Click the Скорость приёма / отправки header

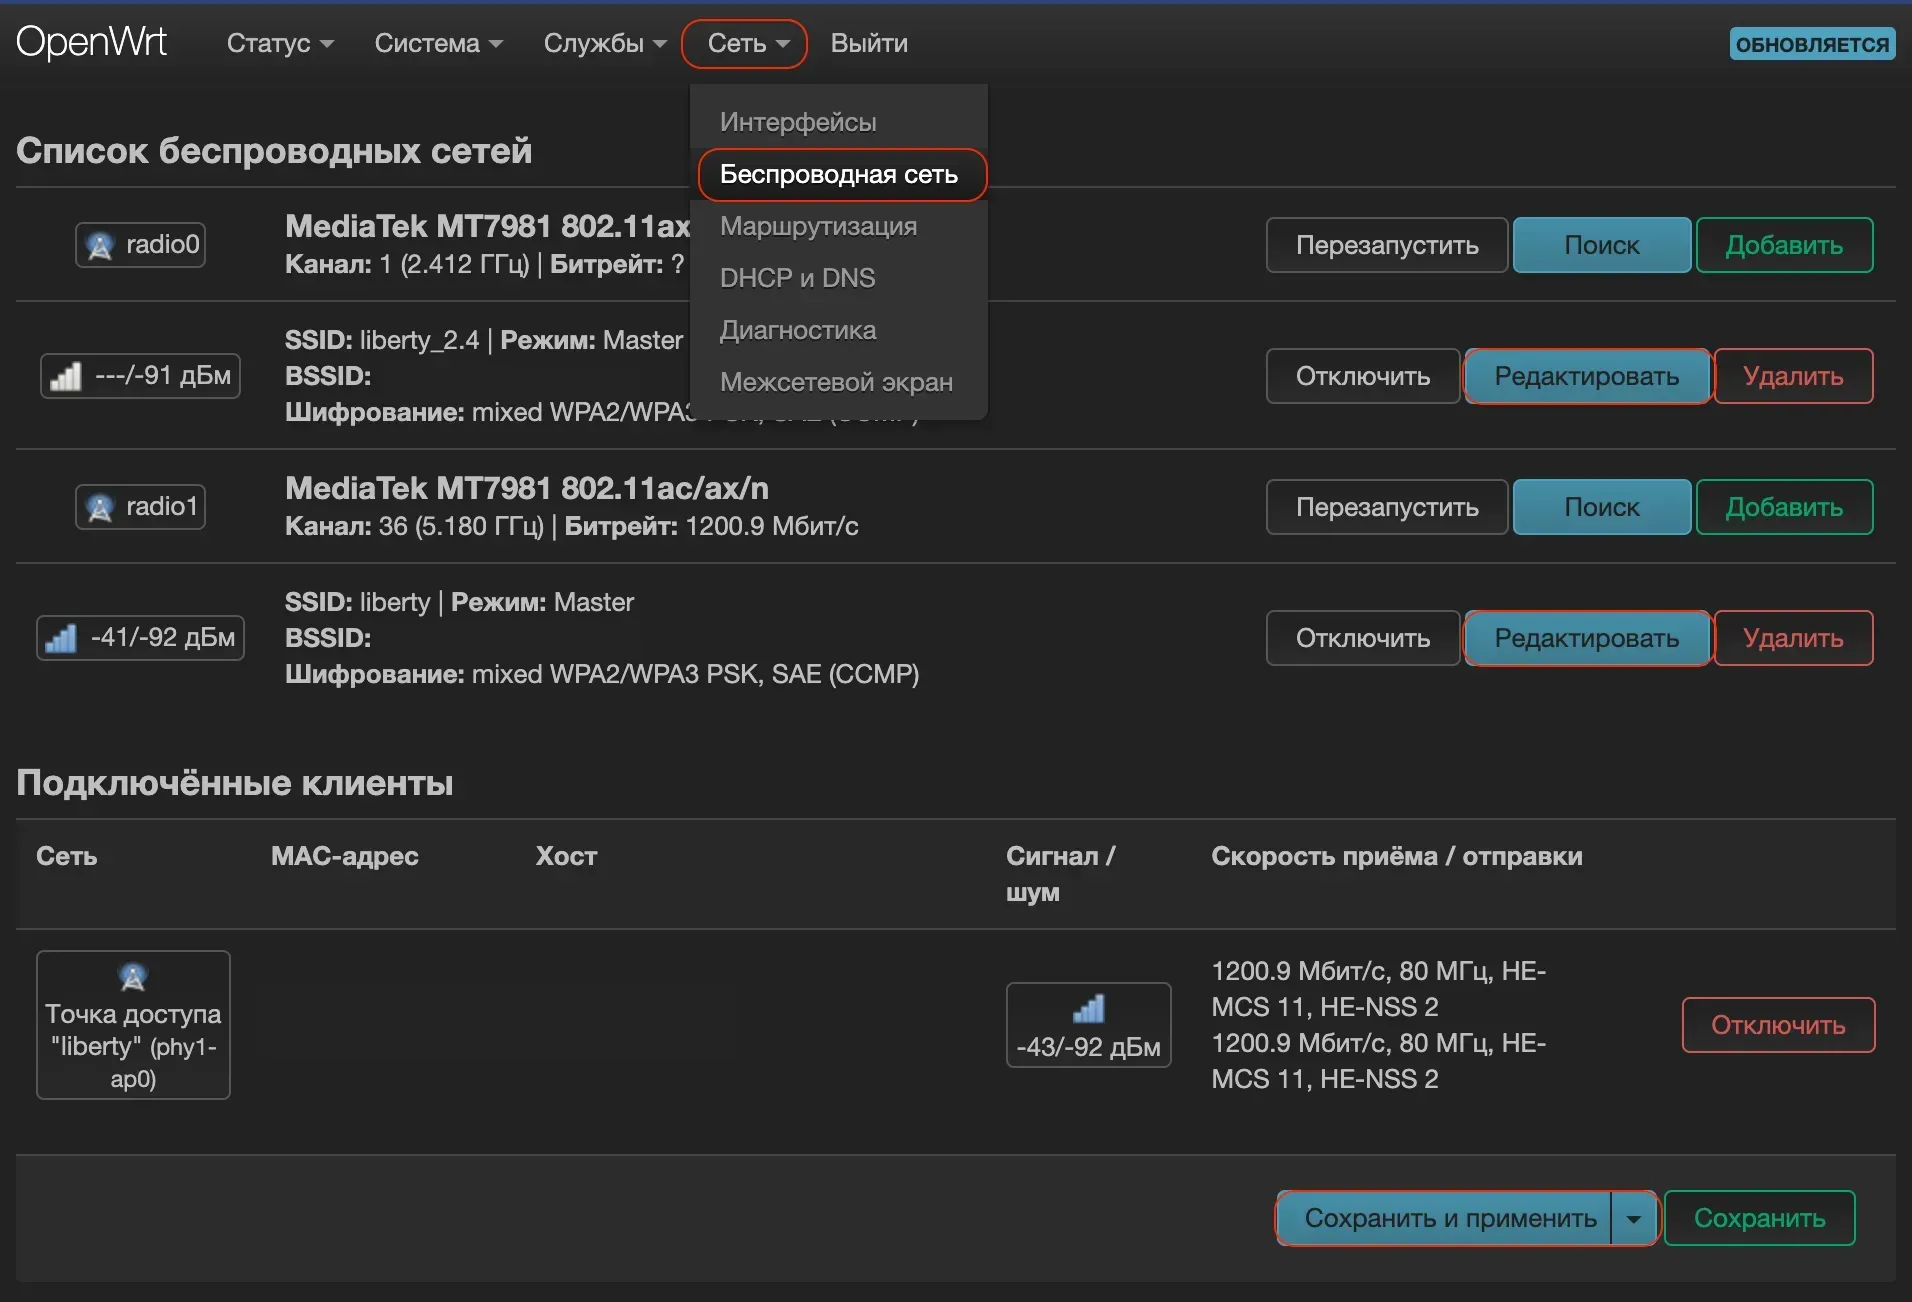click(x=1397, y=856)
